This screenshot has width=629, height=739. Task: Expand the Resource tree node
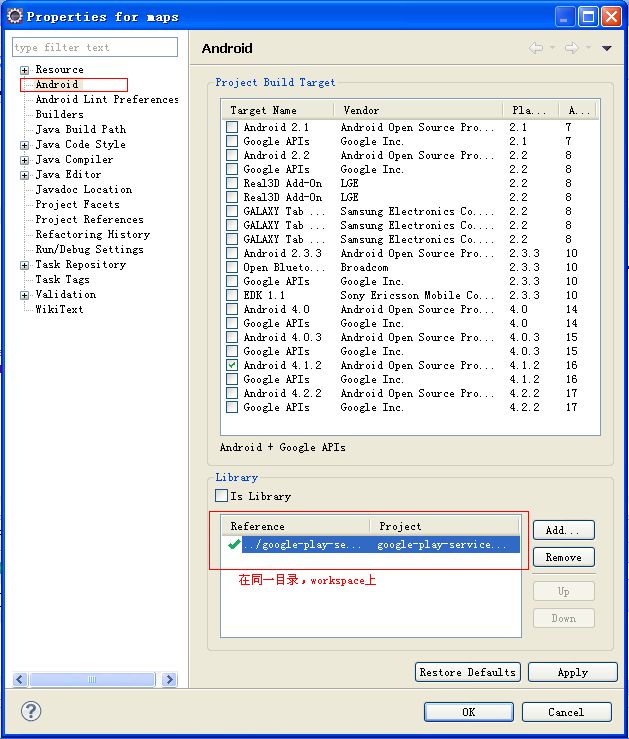pos(25,70)
